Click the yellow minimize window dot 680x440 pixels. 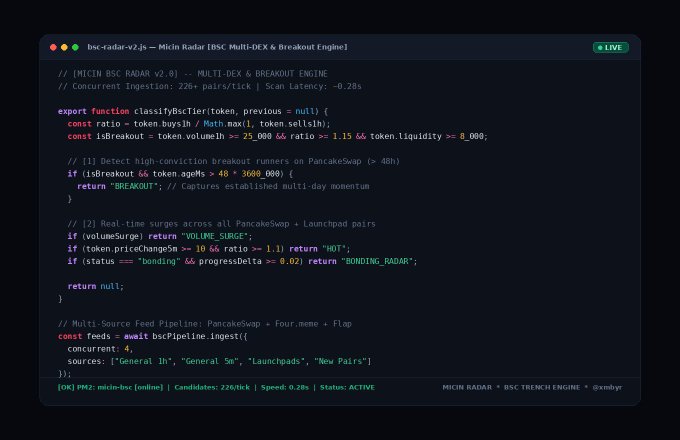[64, 47]
